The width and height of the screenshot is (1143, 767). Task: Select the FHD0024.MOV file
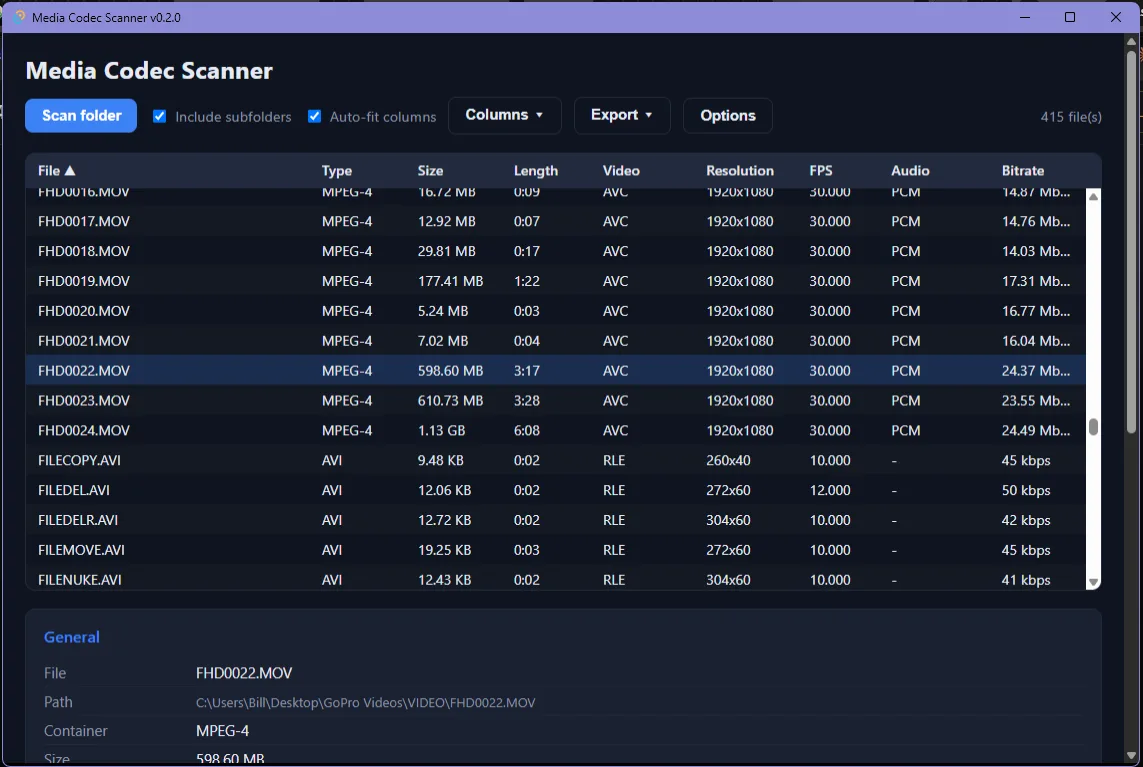[x=555, y=430]
